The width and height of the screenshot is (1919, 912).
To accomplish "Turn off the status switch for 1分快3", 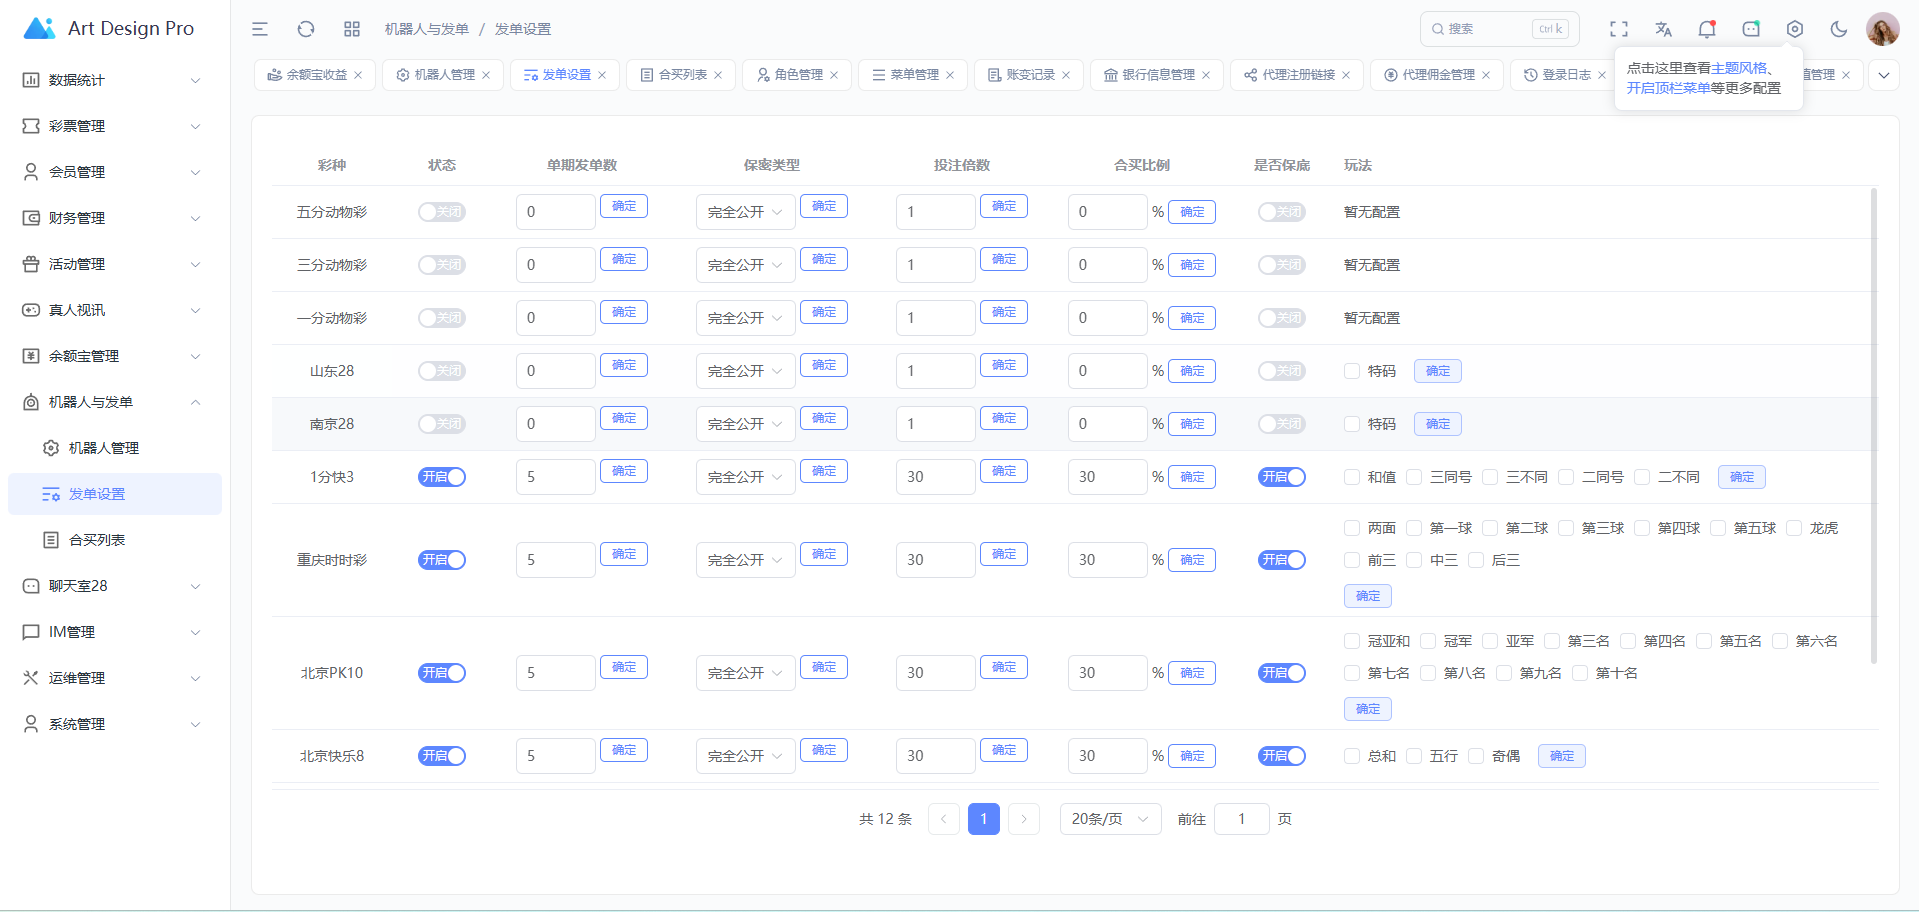I will click(x=442, y=477).
